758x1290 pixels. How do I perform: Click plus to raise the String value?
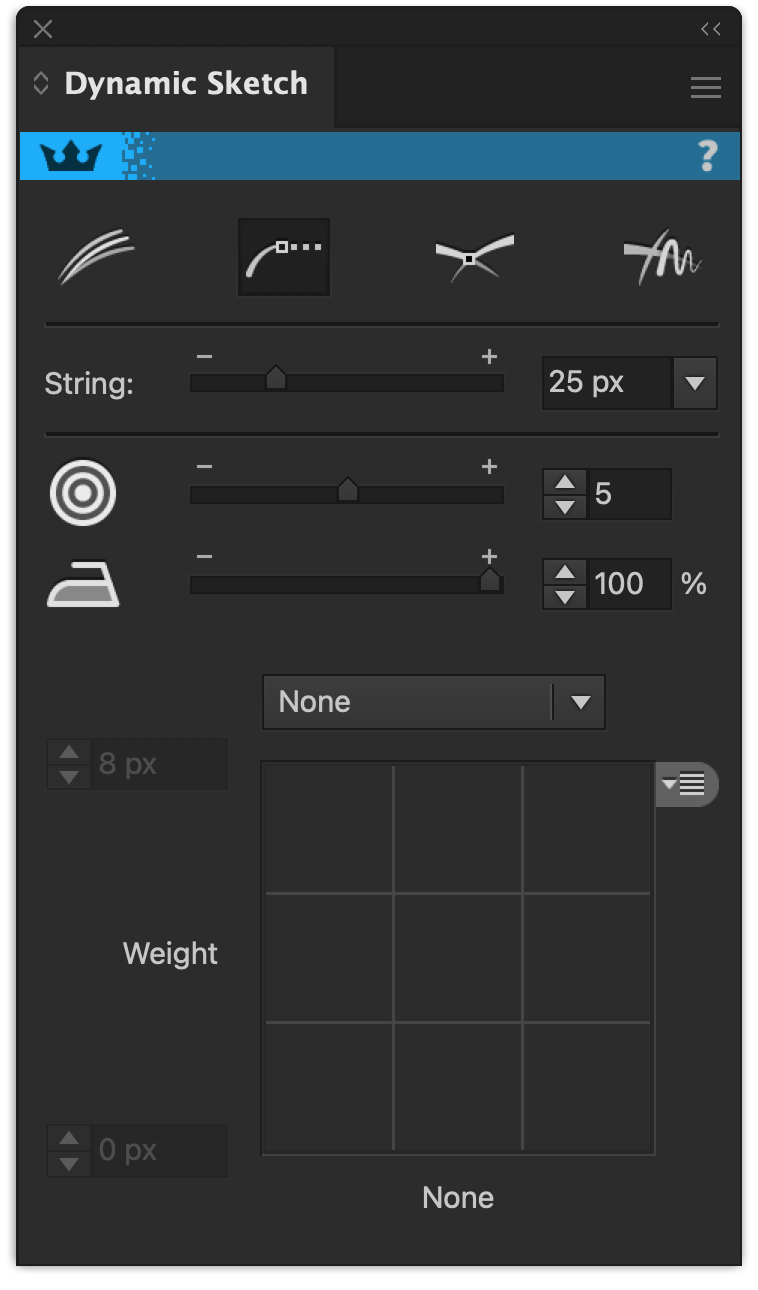click(x=490, y=354)
